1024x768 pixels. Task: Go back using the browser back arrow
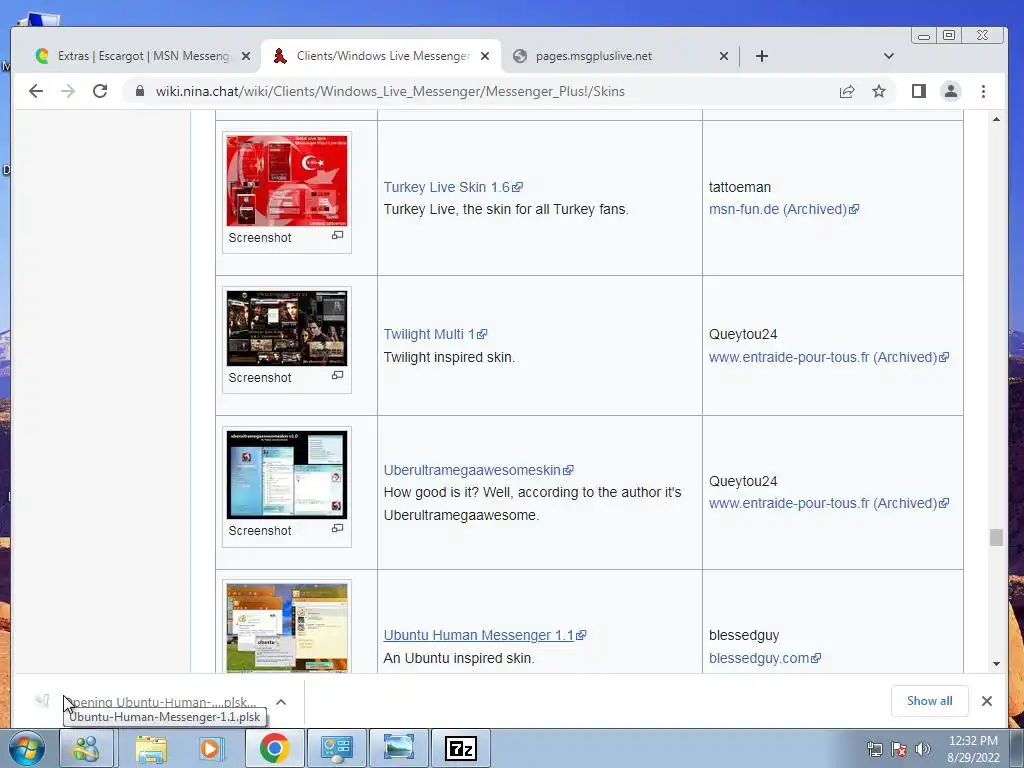[36, 91]
